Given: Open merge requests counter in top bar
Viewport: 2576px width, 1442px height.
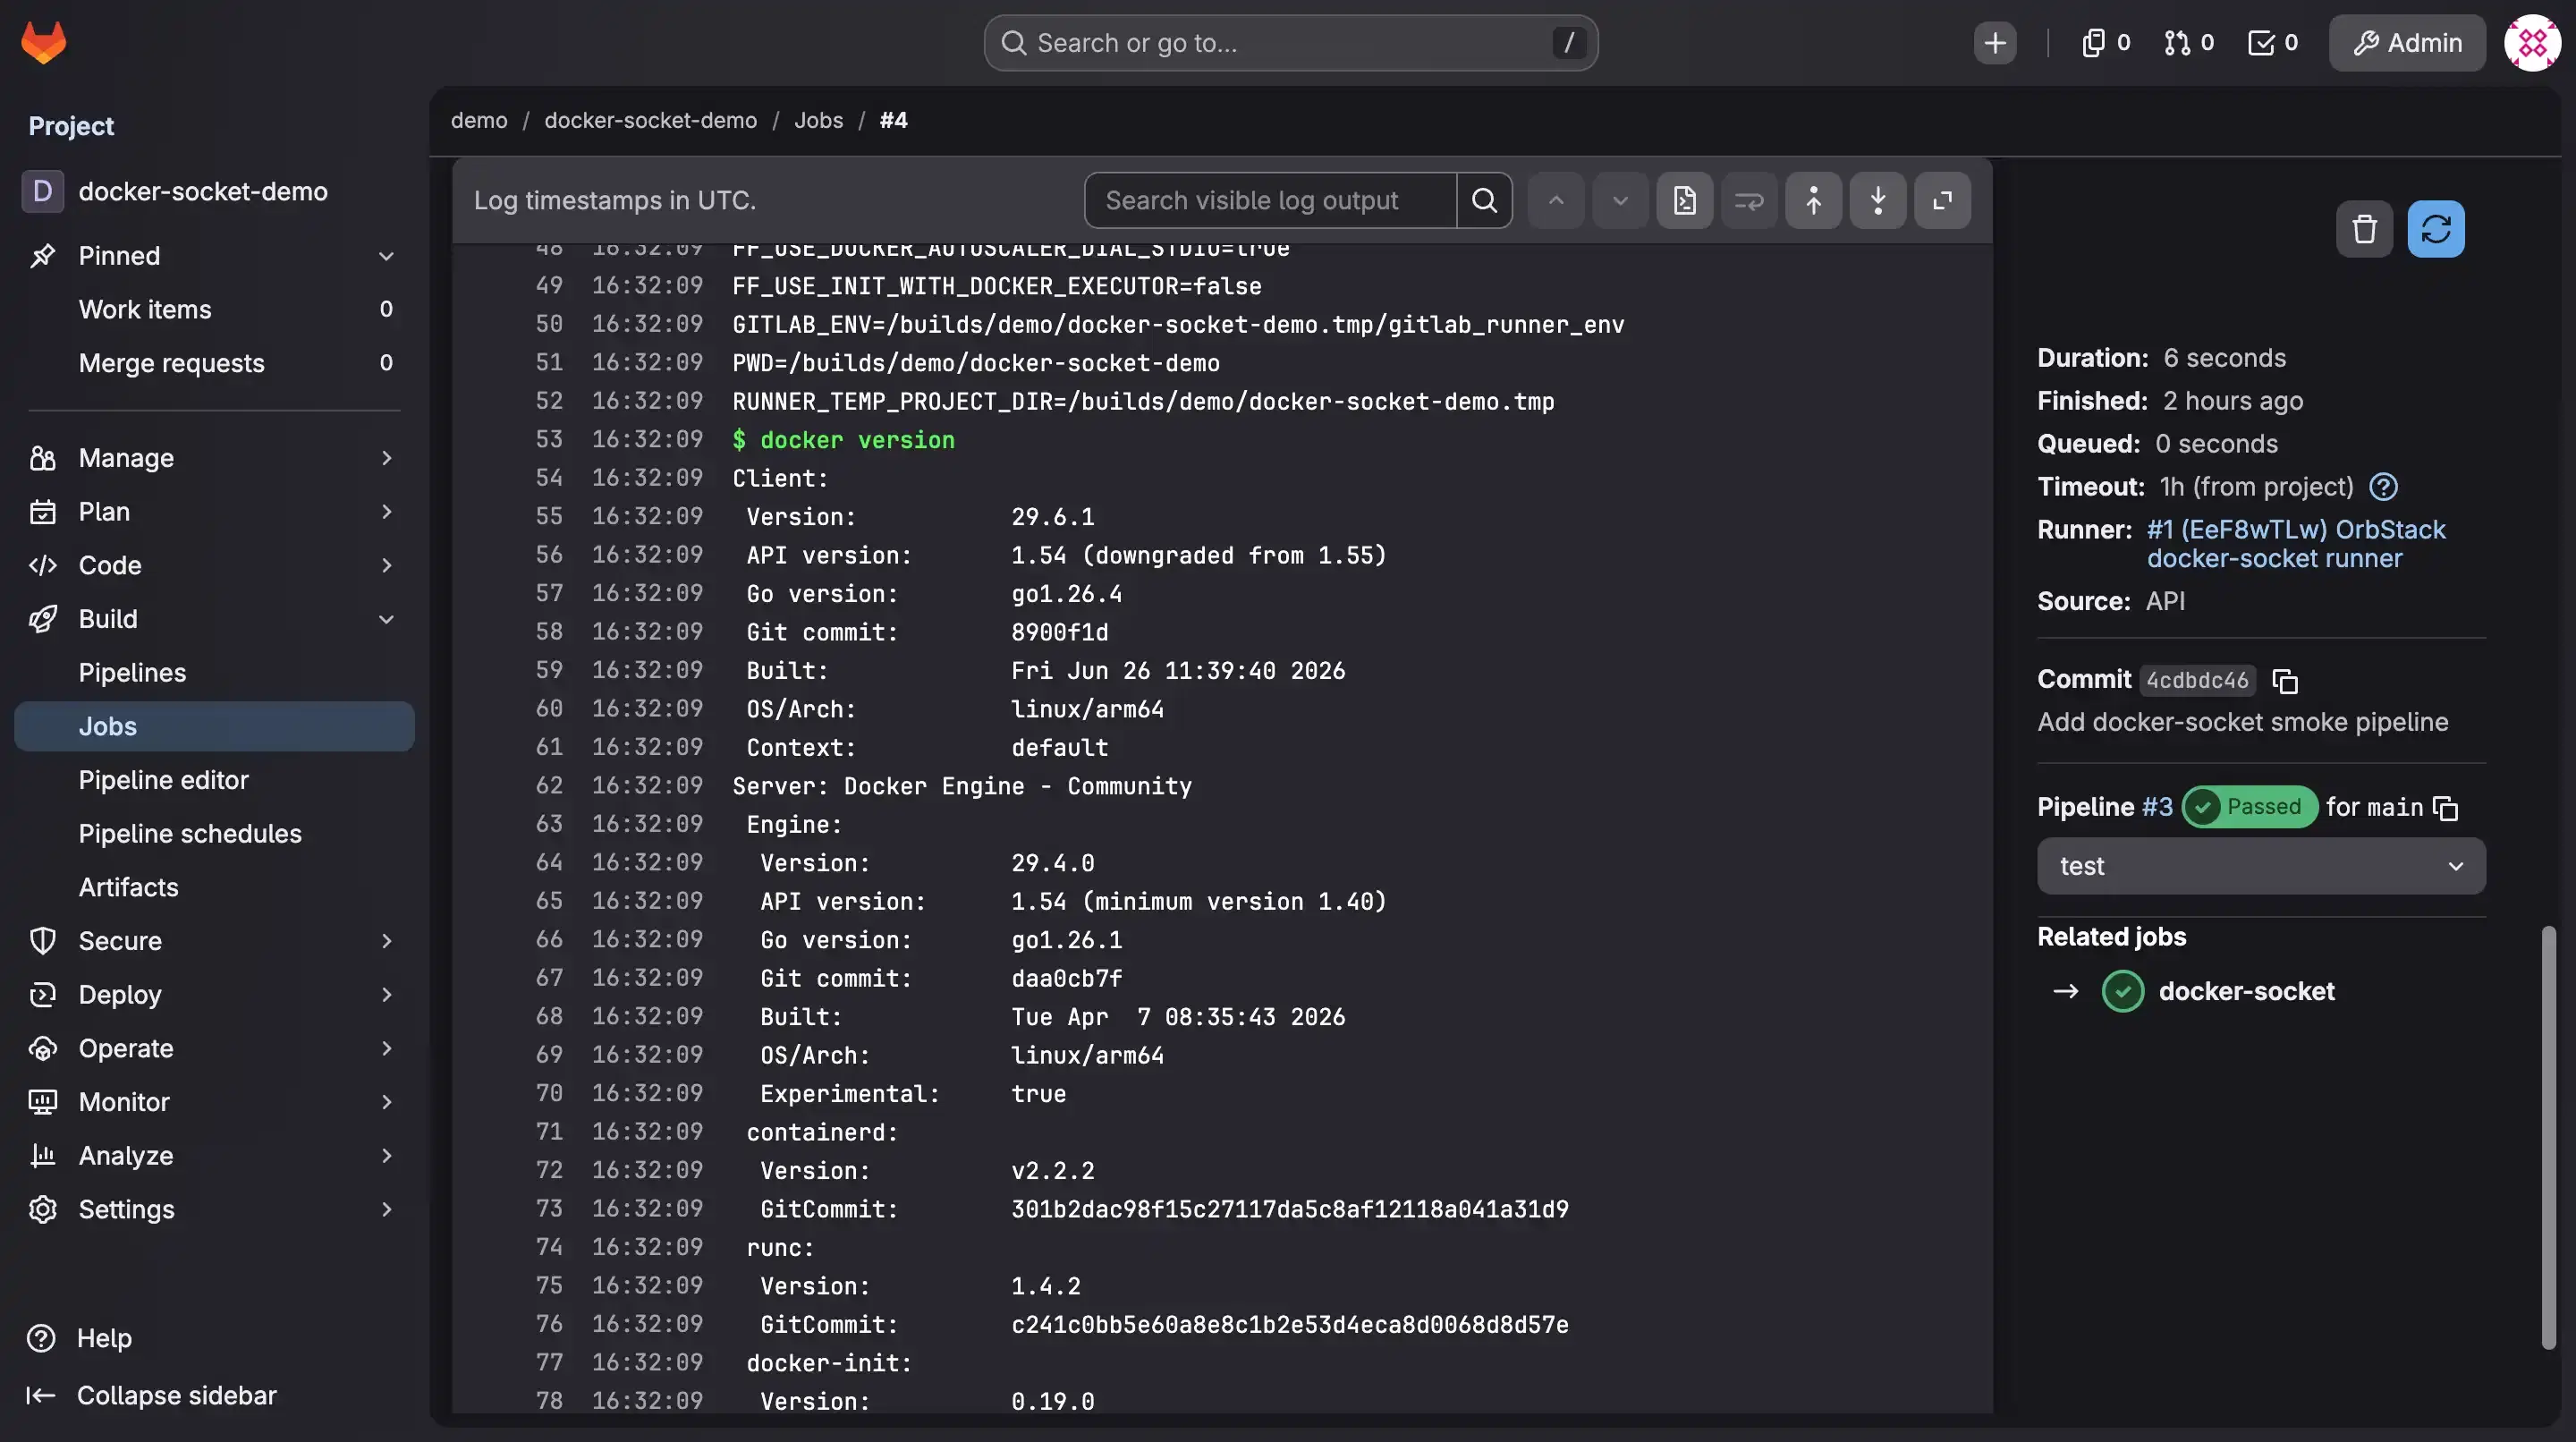Looking at the screenshot, I should click(x=2188, y=43).
